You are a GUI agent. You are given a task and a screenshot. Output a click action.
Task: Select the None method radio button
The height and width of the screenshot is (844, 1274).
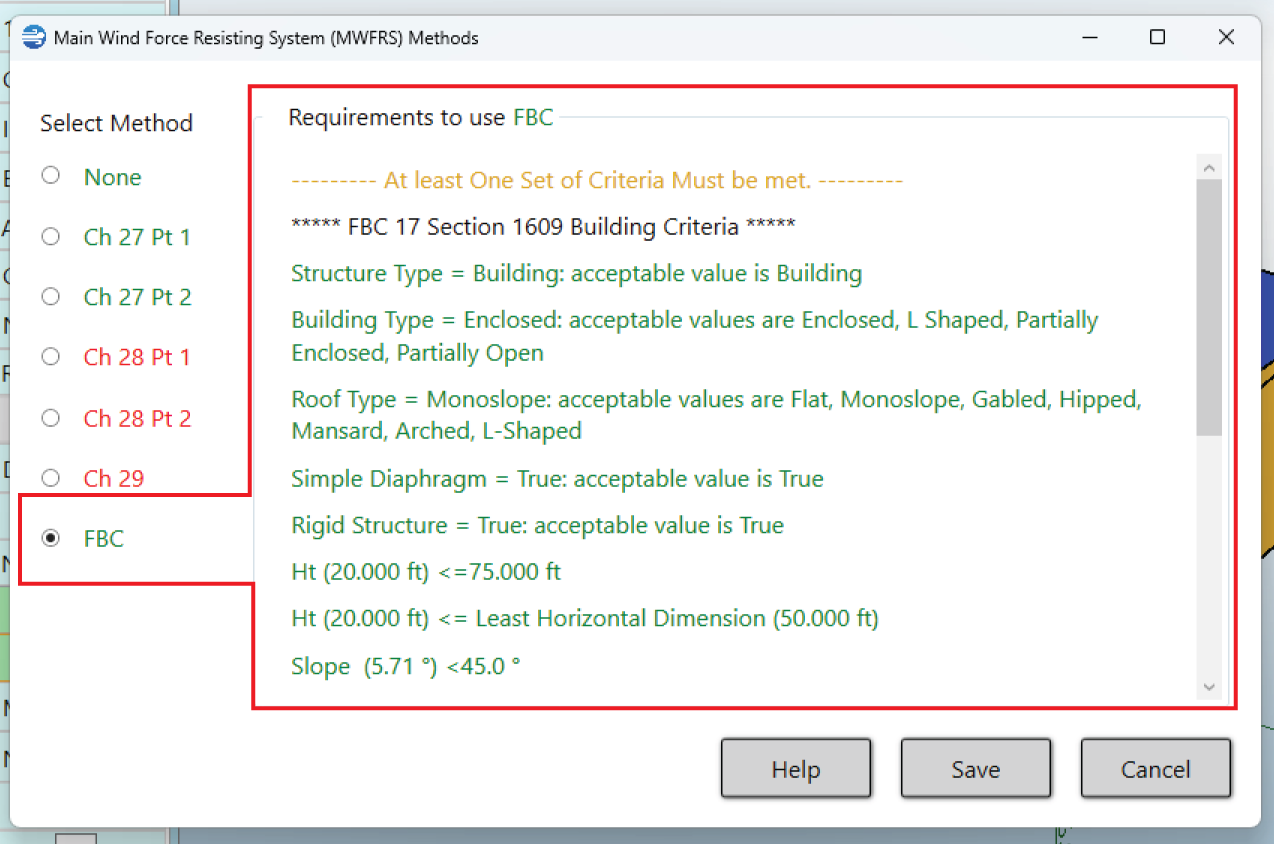pos(51,176)
